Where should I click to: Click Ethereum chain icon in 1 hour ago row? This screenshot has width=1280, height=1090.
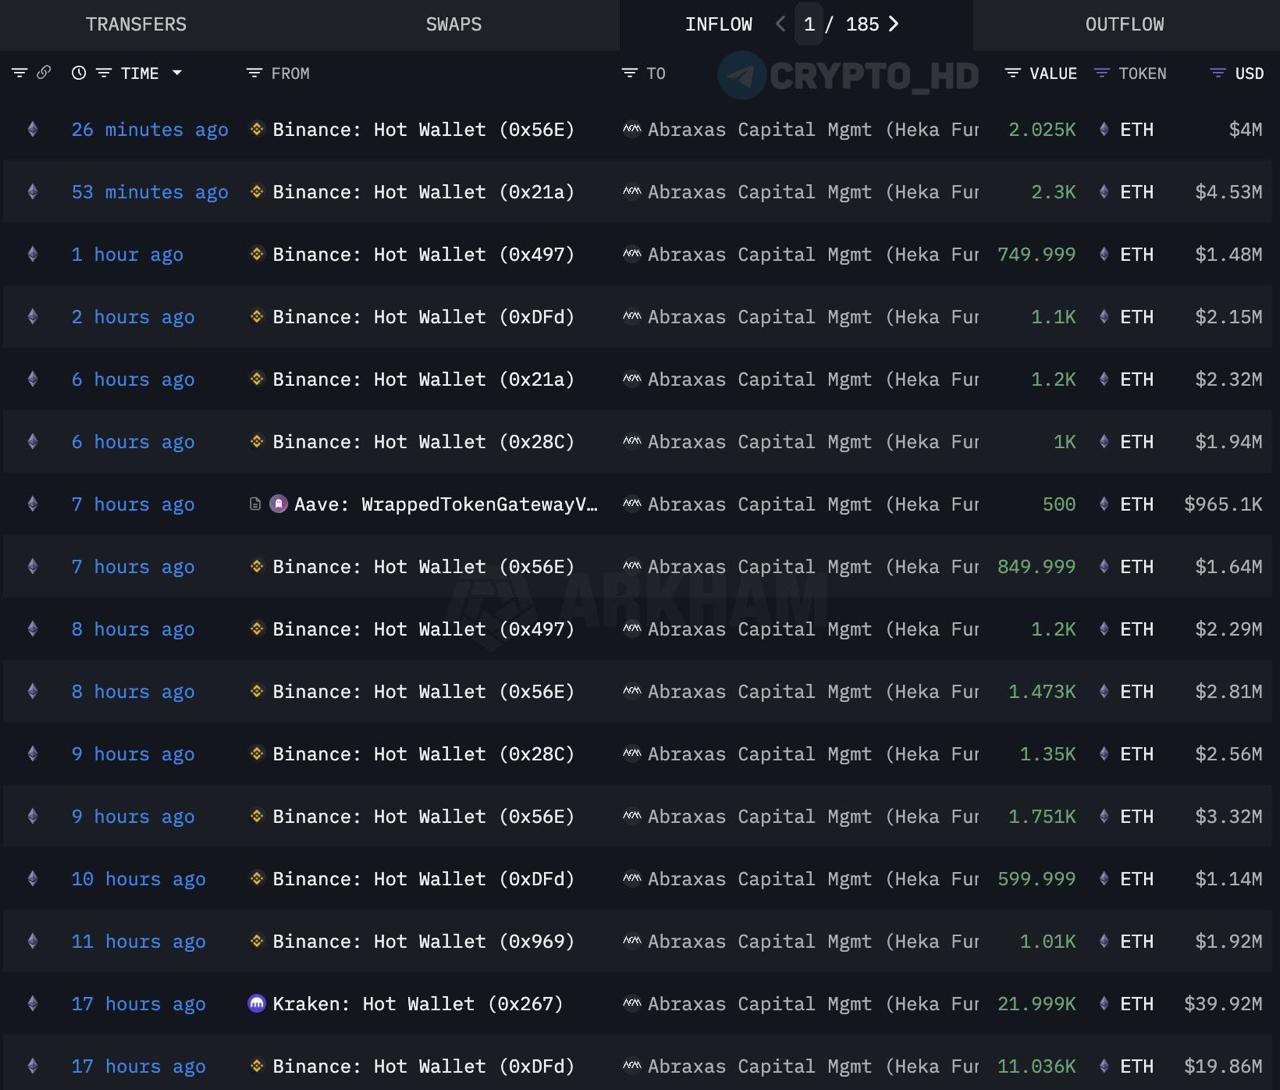pyautogui.click(x=33, y=254)
